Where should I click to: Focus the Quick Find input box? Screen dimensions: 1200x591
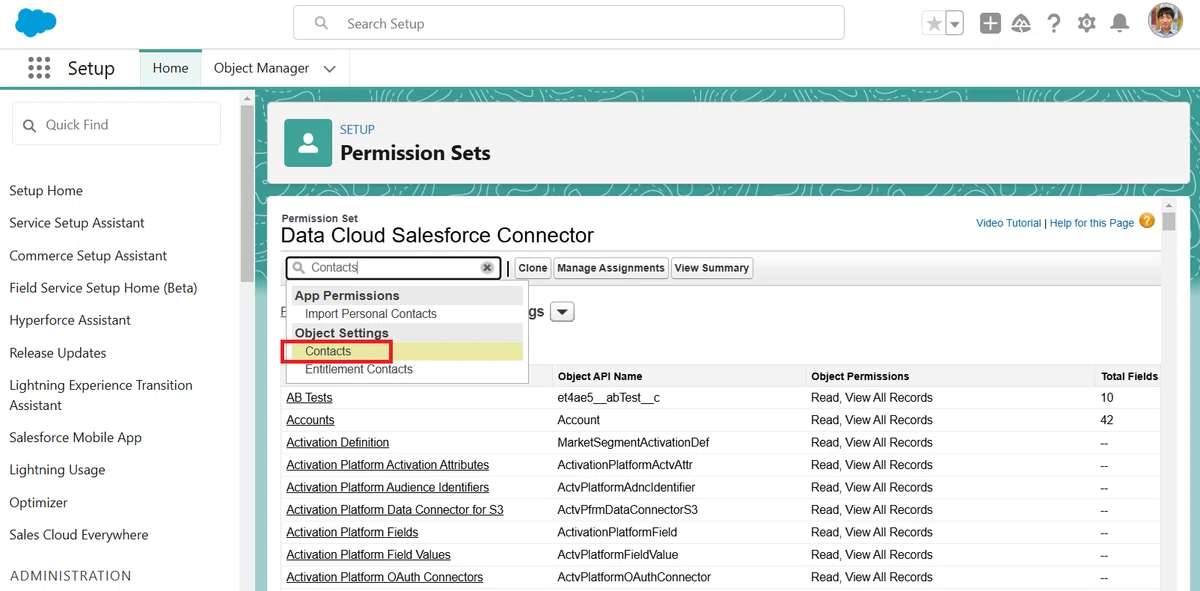[116, 125]
